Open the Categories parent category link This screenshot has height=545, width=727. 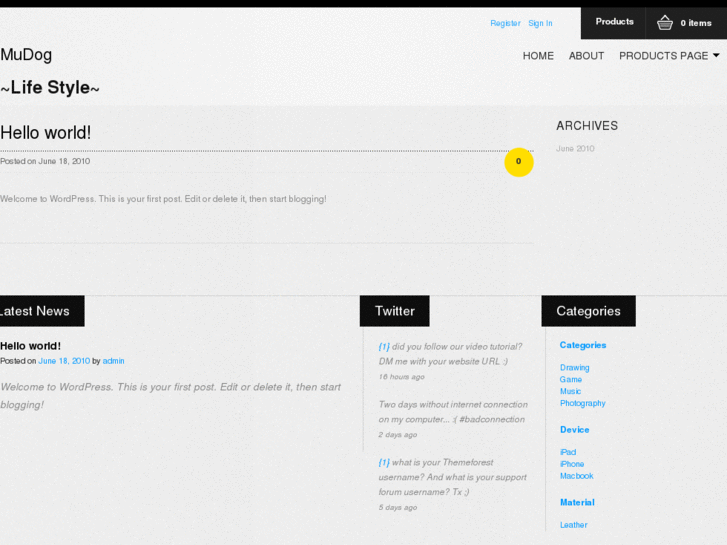(x=583, y=345)
